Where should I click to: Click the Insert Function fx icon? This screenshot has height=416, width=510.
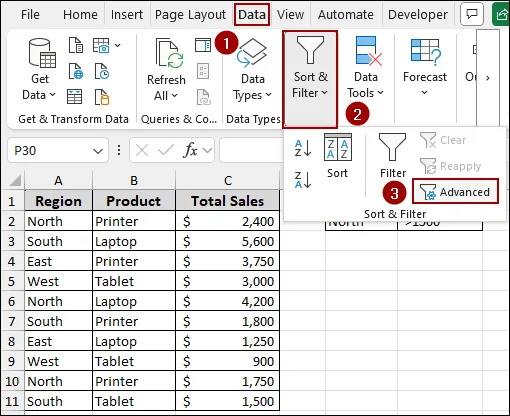pyautogui.click(x=190, y=151)
